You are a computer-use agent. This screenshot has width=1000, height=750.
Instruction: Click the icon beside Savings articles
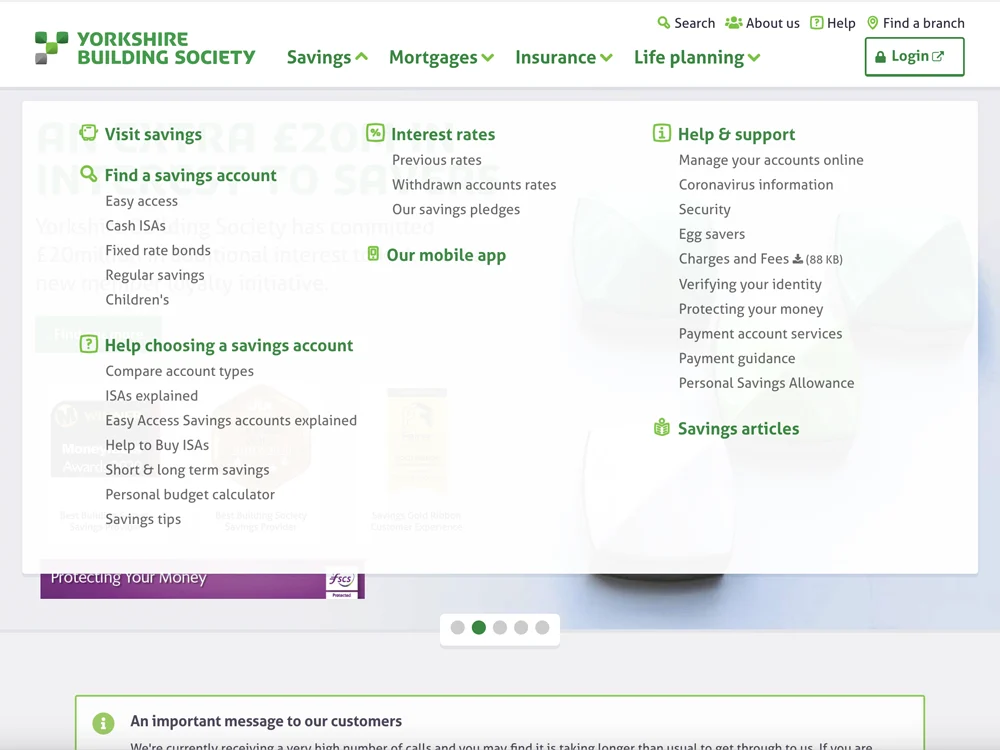tap(662, 427)
